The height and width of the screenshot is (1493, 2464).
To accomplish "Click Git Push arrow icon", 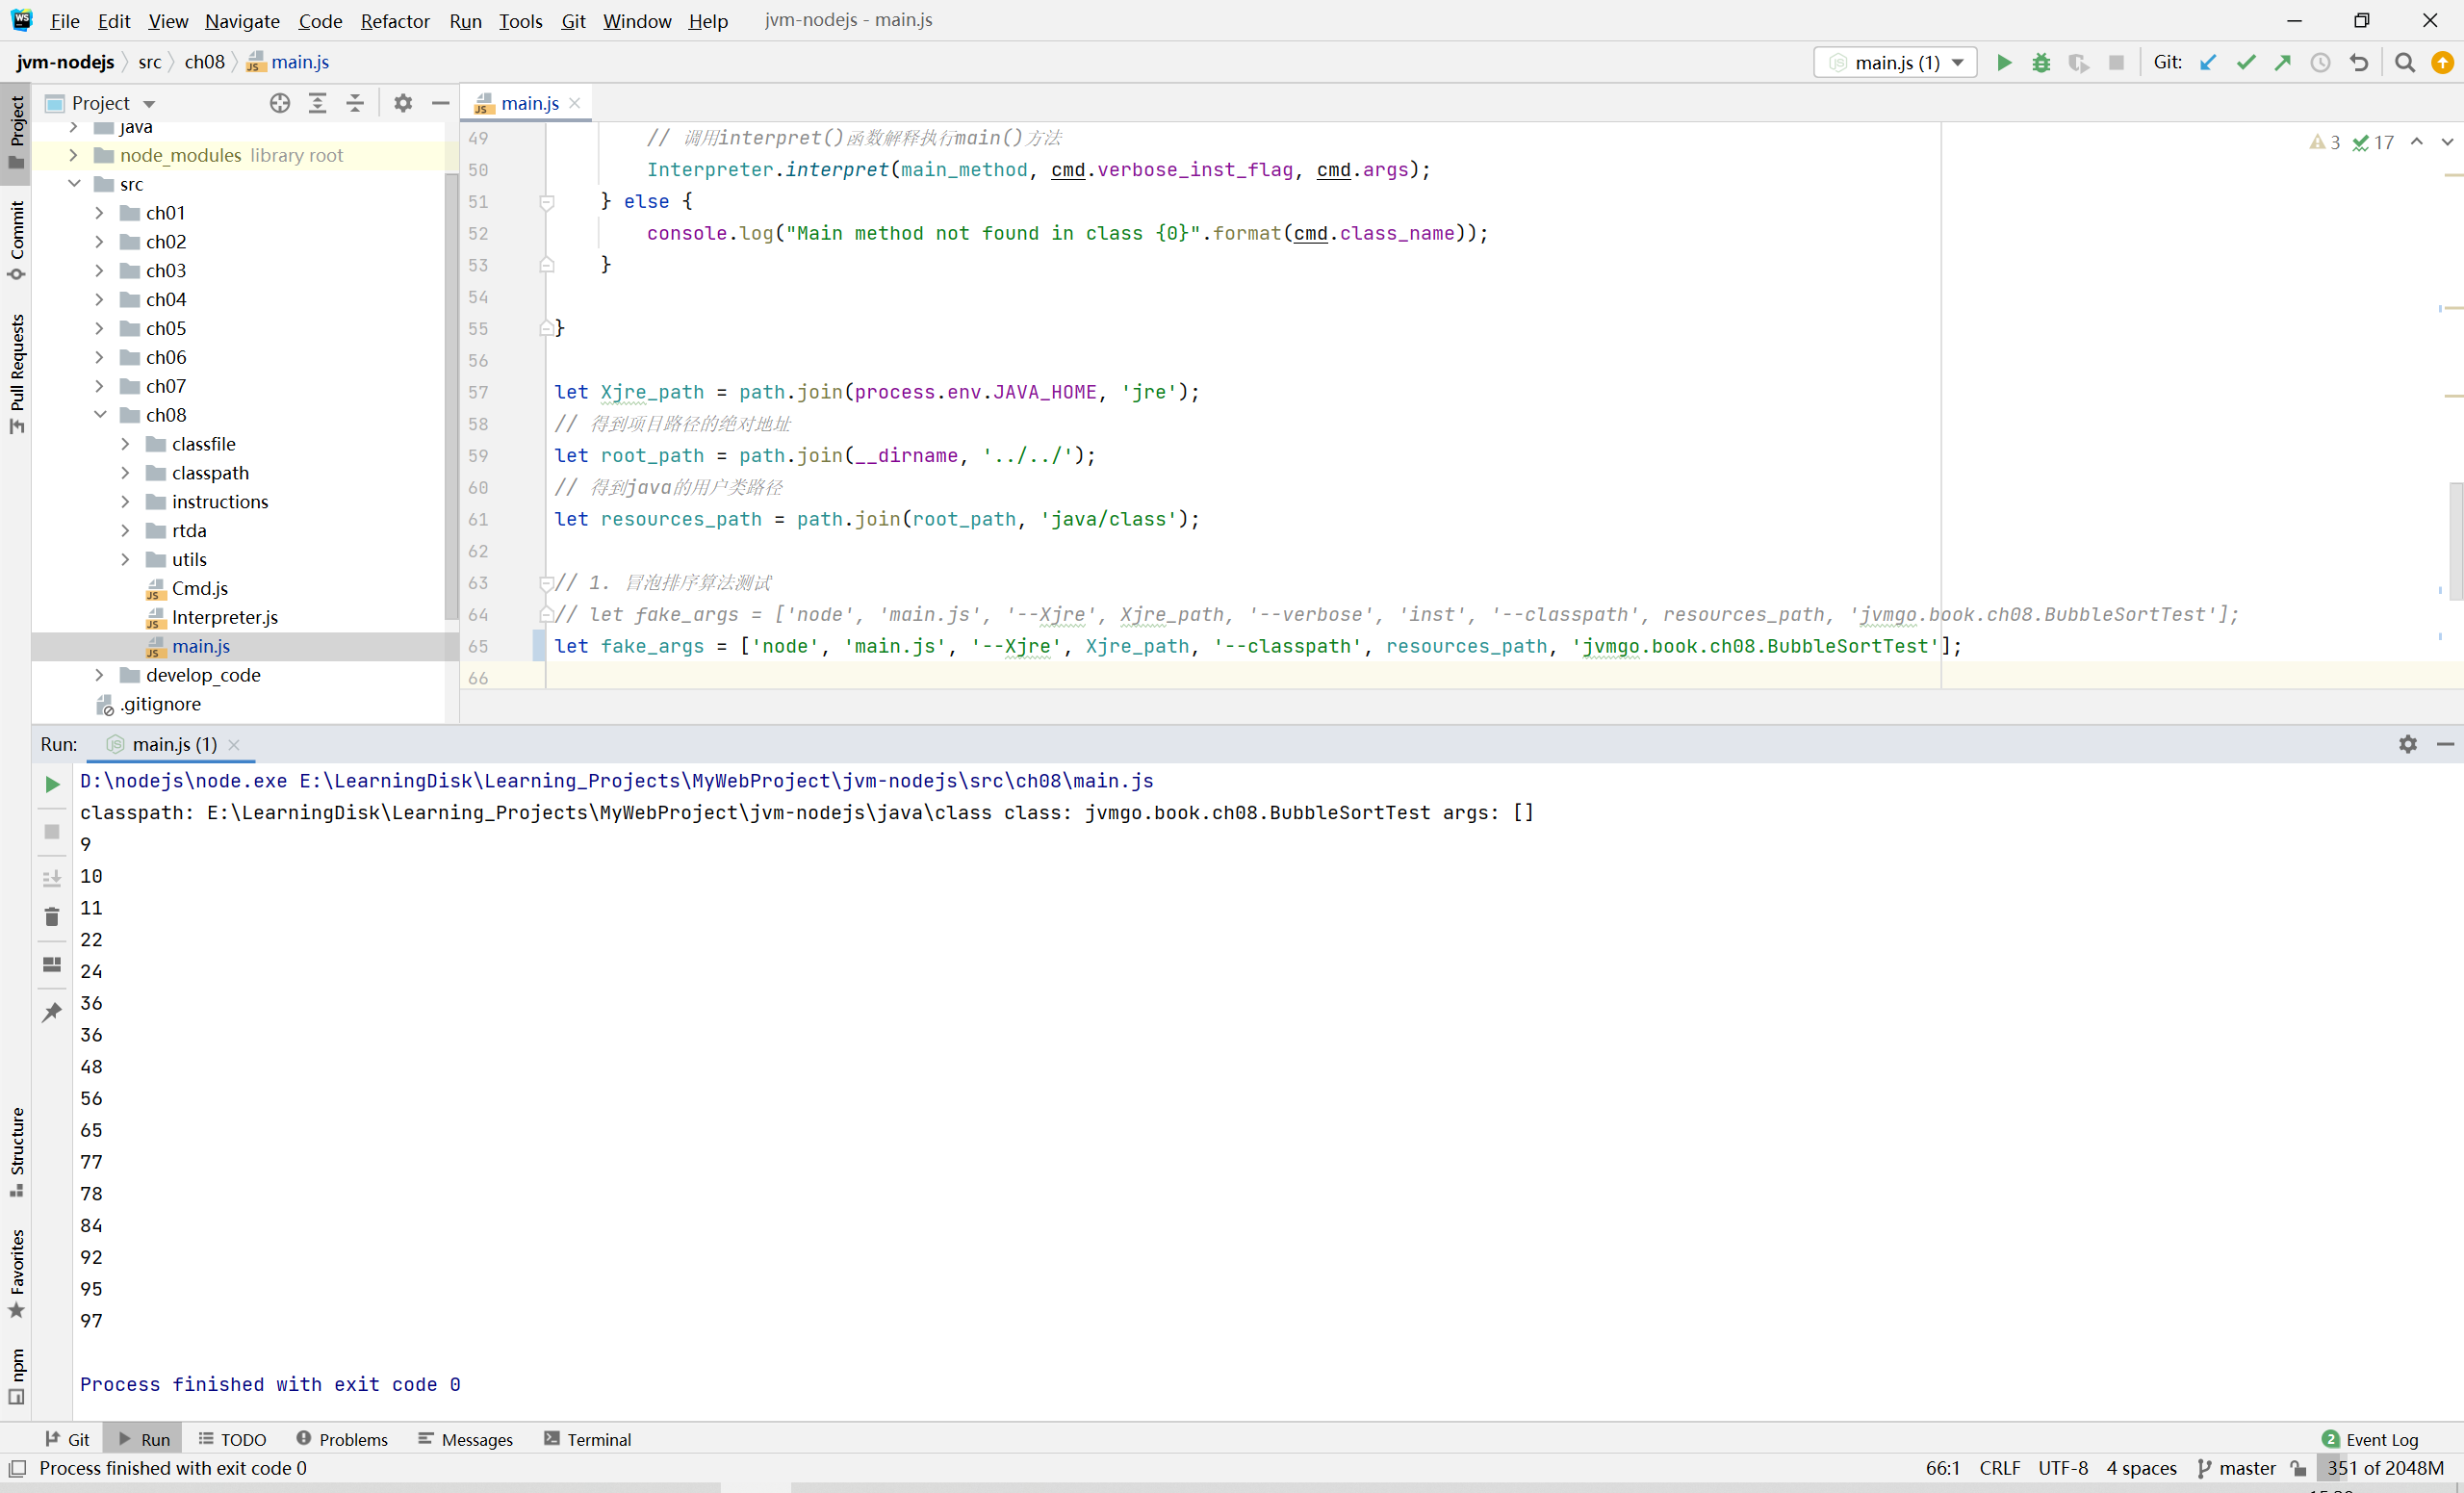I will 2283,62.
